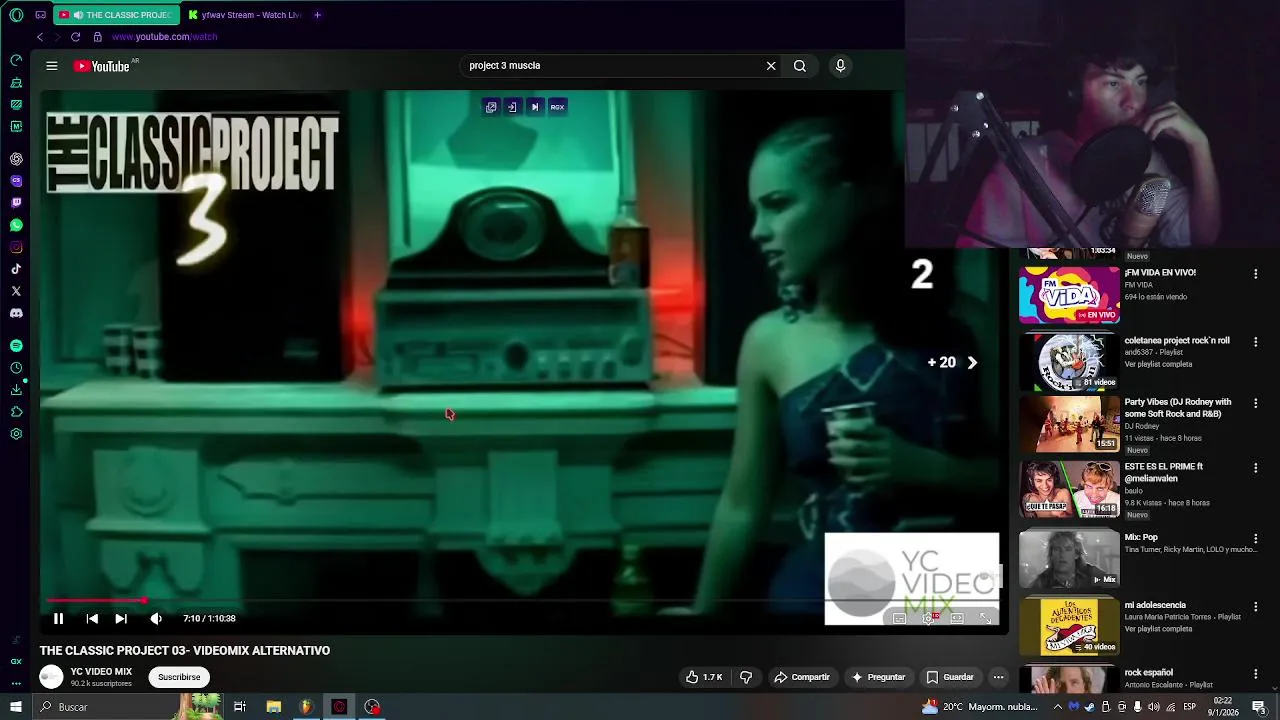This screenshot has height=720, width=1280.
Task: Toggle subtitles in the player
Action: point(899,619)
